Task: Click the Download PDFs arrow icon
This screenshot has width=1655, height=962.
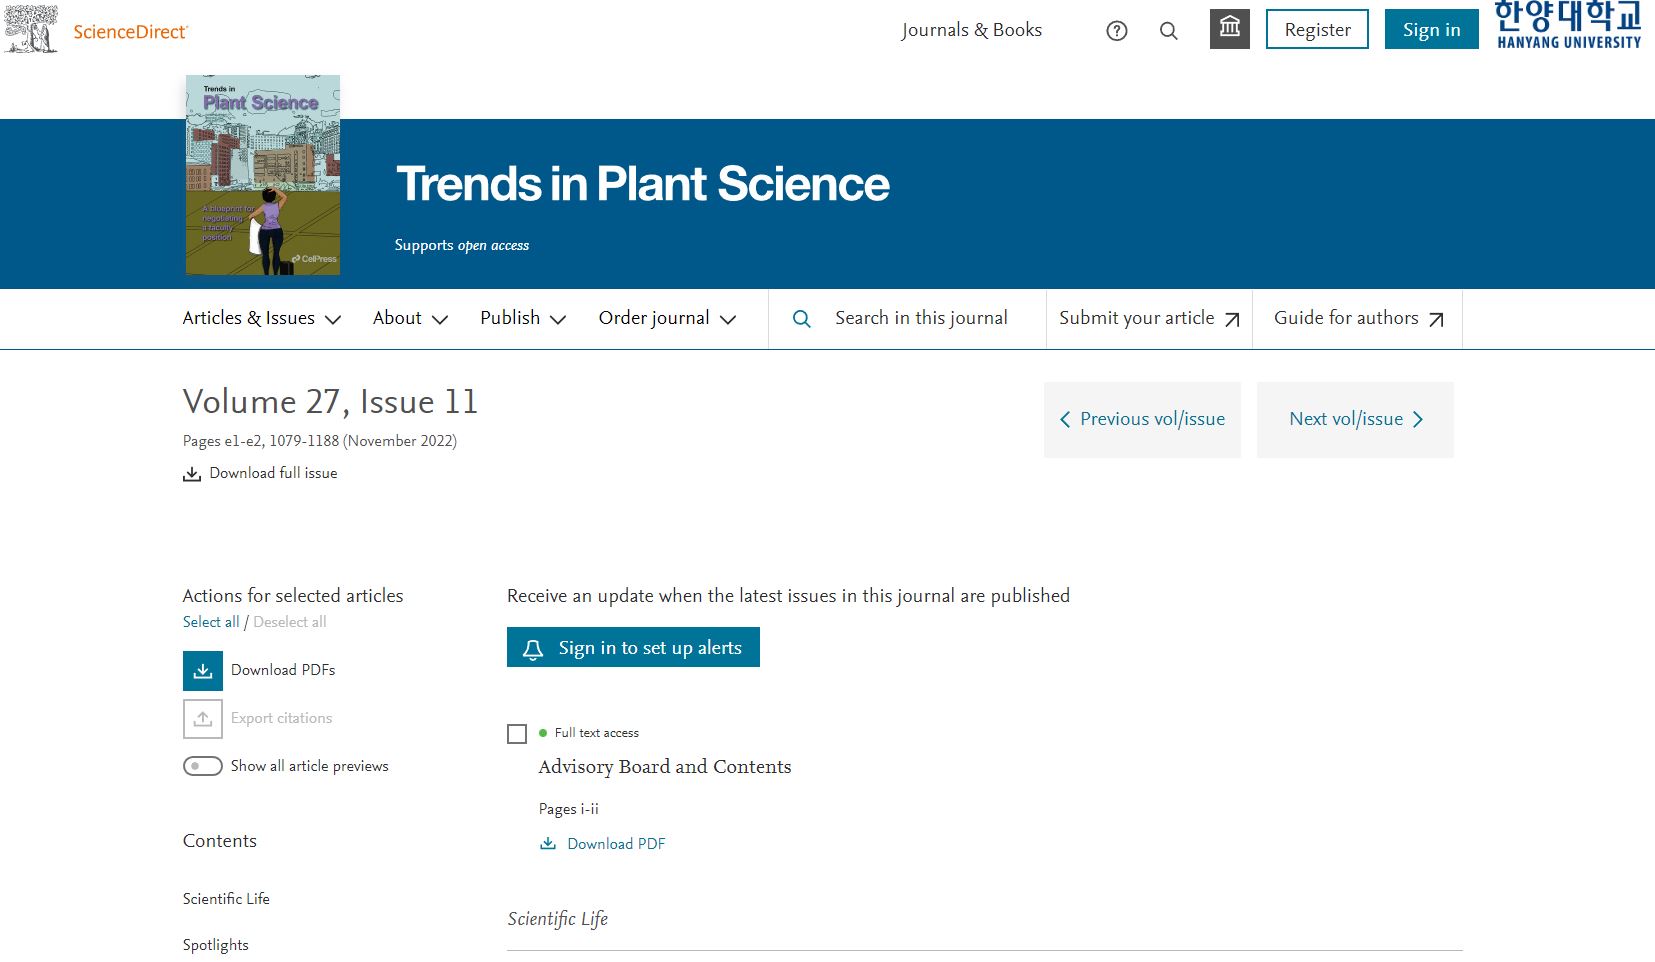Action: 203,671
